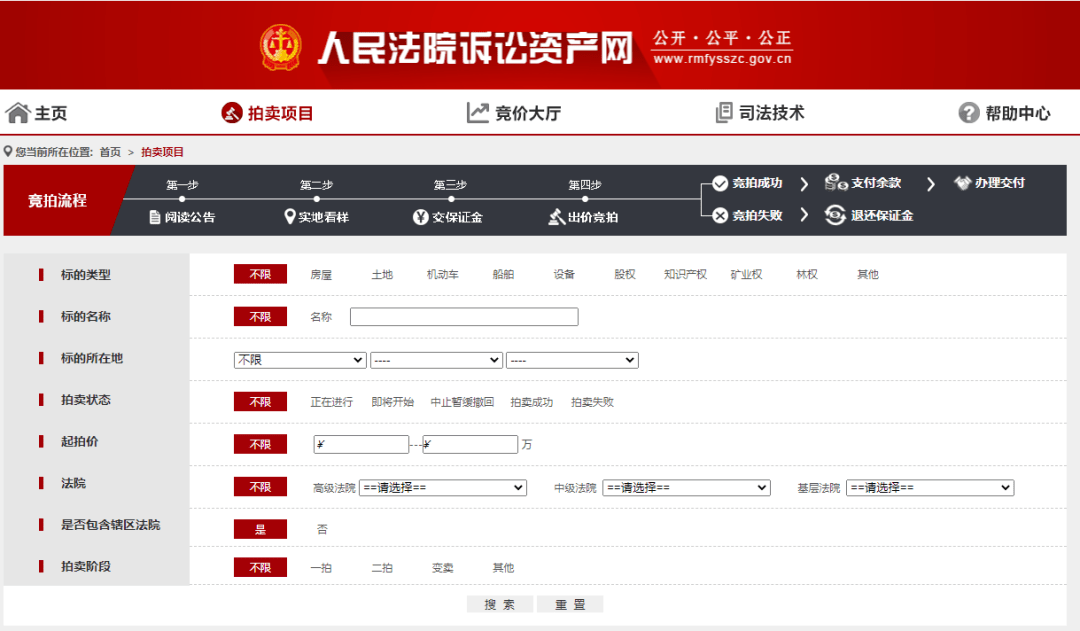
Task: Open the 中级法院 dropdown
Action: (x=687, y=487)
